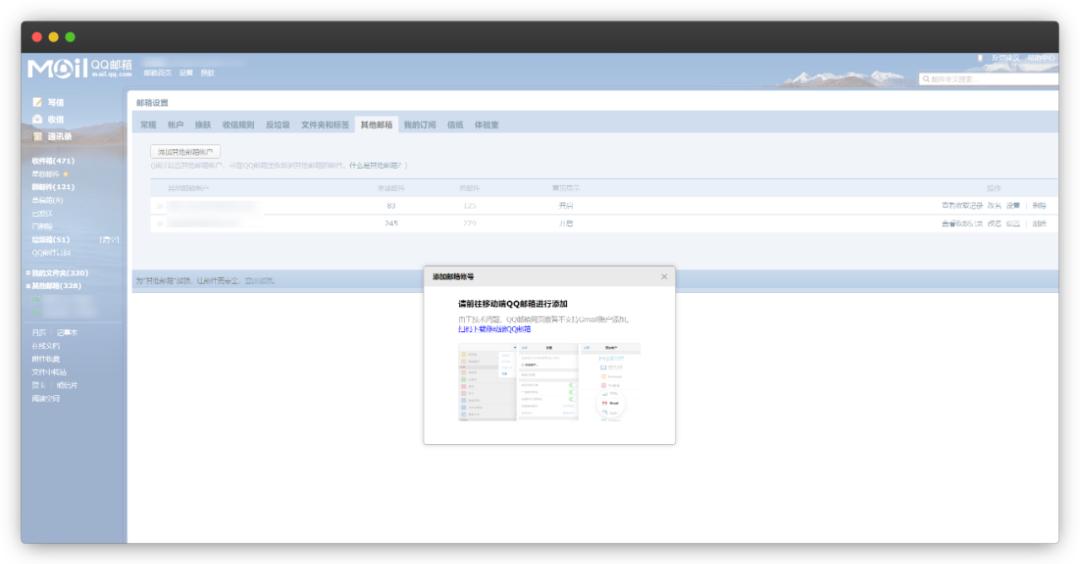The height and width of the screenshot is (564, 1080).
Task: Expand the 我的文件夹(320) folder group
Action: pos(28,273)
